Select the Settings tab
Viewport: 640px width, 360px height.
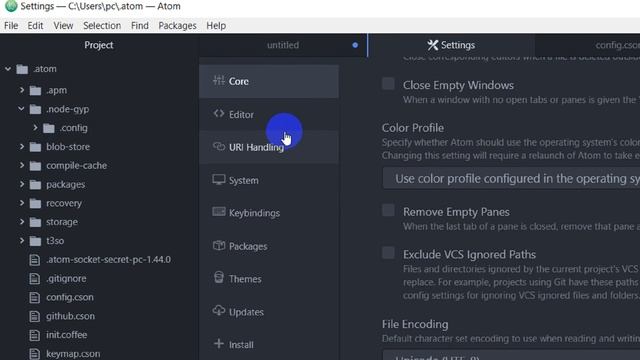tap(451, 45)
